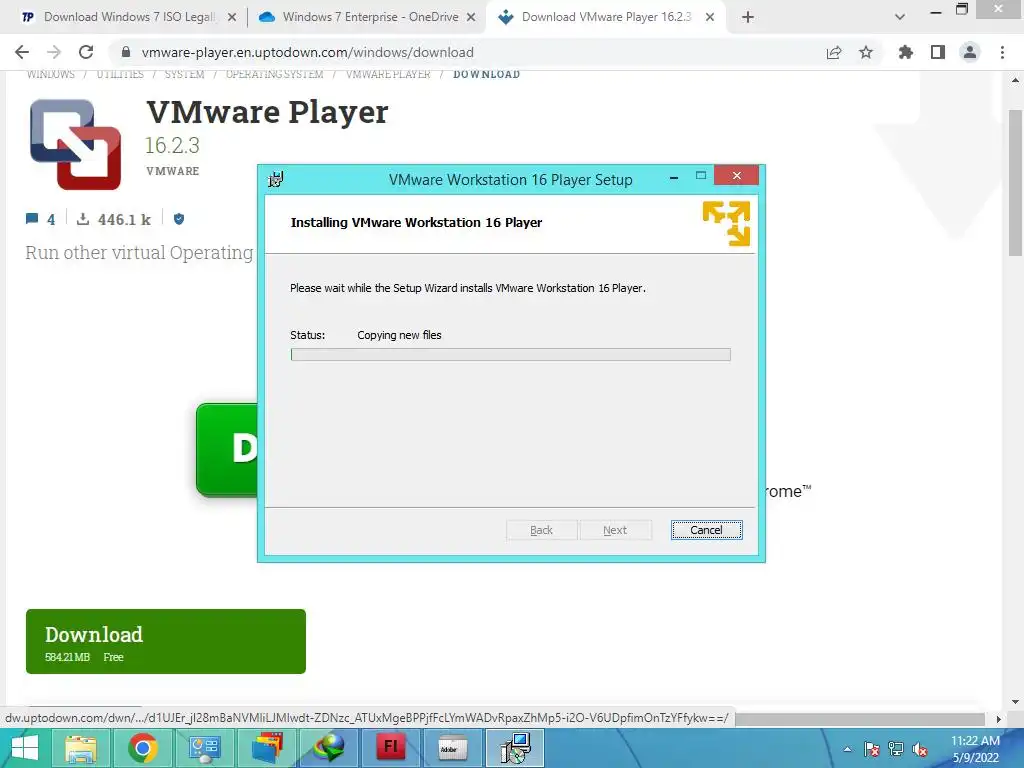This screenshot has height=768, width=1024.
Task: Click the horizontal scrollbar right arrow
Action: (998, 718)
